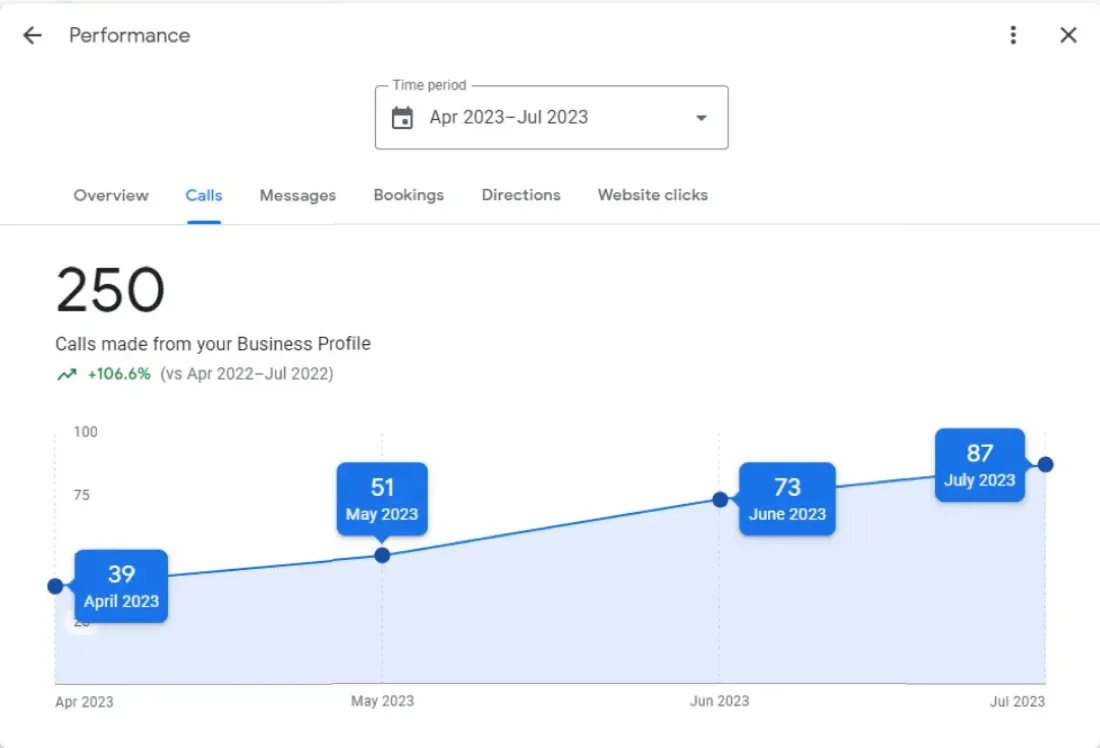Image resolution: width=1100 pixels, height=748 pixels.
Task: Click the 100 y-axis label
Action: [86, 432]
